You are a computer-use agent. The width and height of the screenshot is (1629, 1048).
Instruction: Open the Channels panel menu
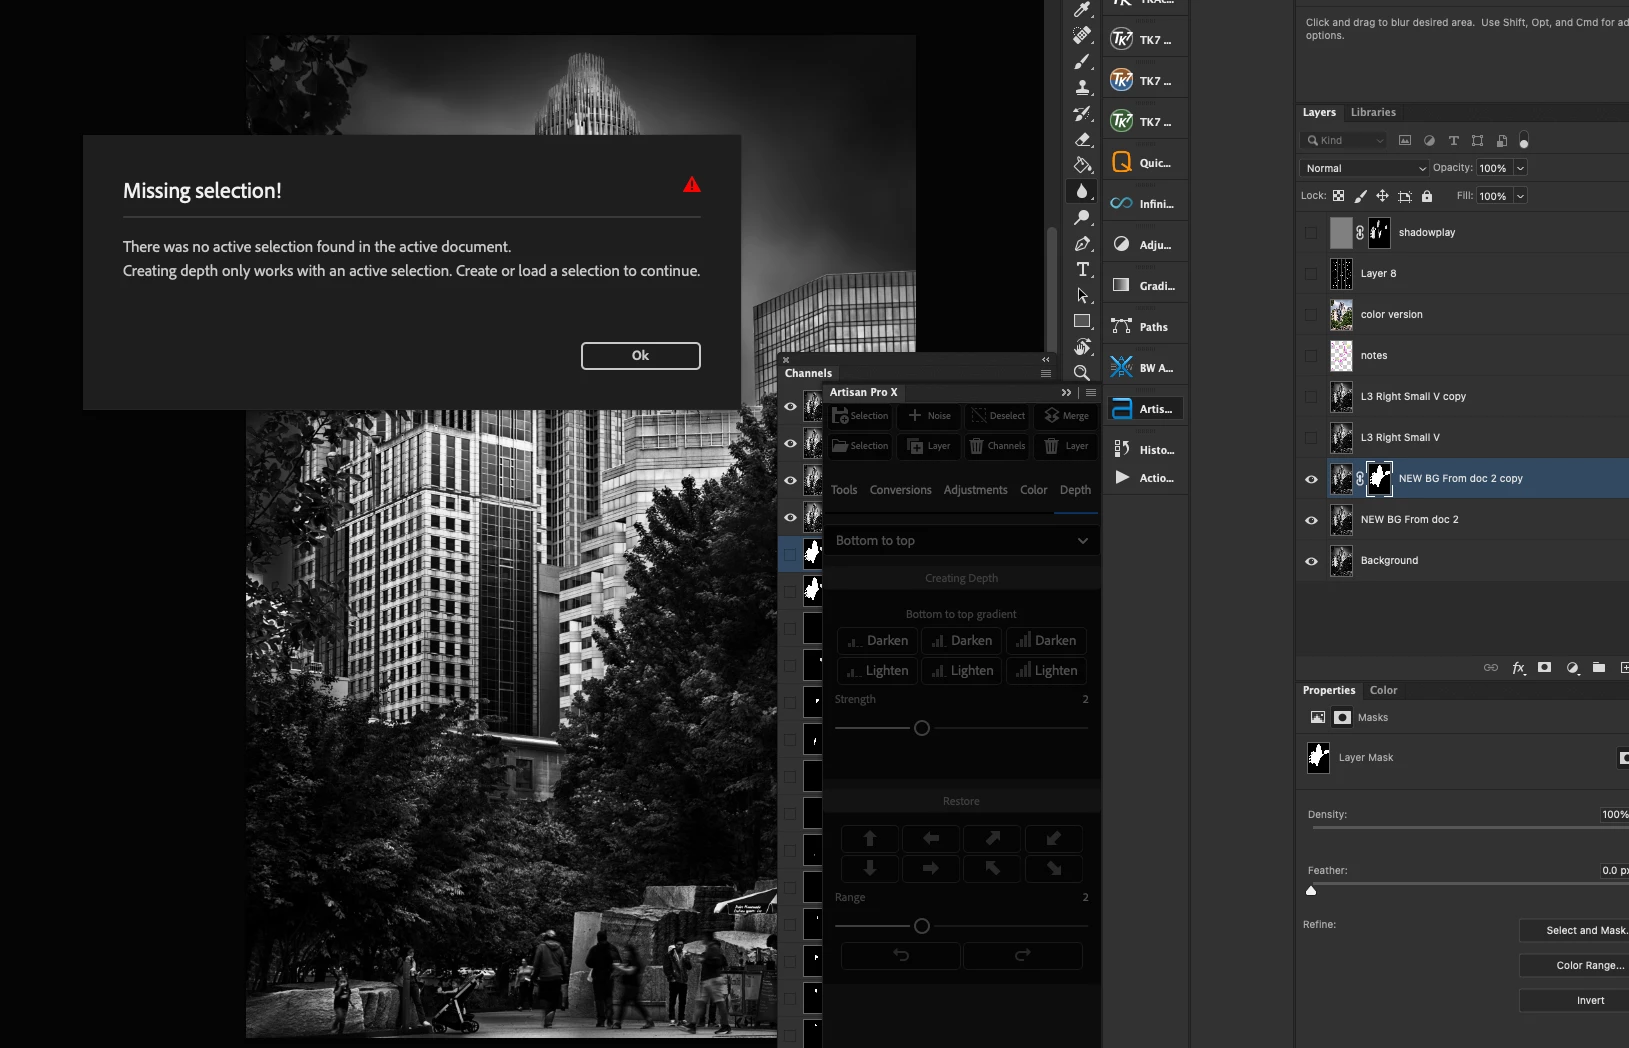[1046, 374]
